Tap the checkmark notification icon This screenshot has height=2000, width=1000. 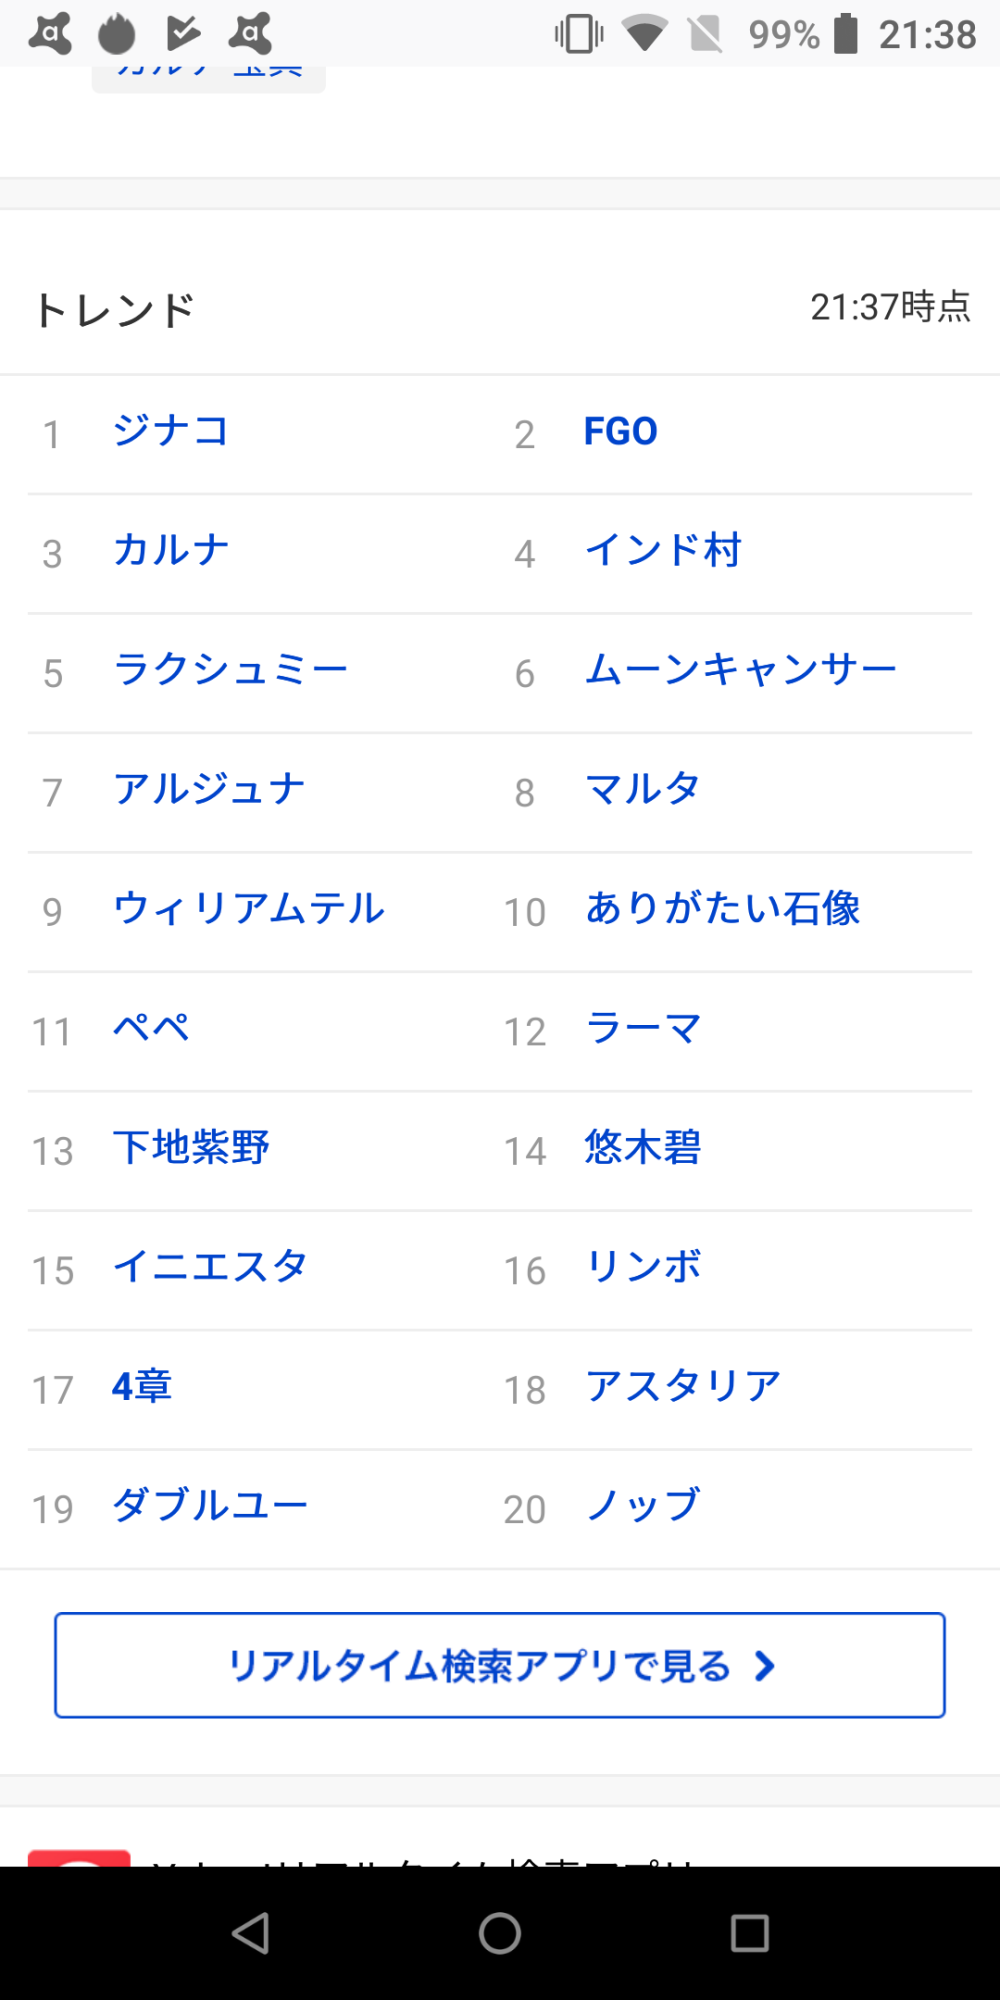[183, 34]
